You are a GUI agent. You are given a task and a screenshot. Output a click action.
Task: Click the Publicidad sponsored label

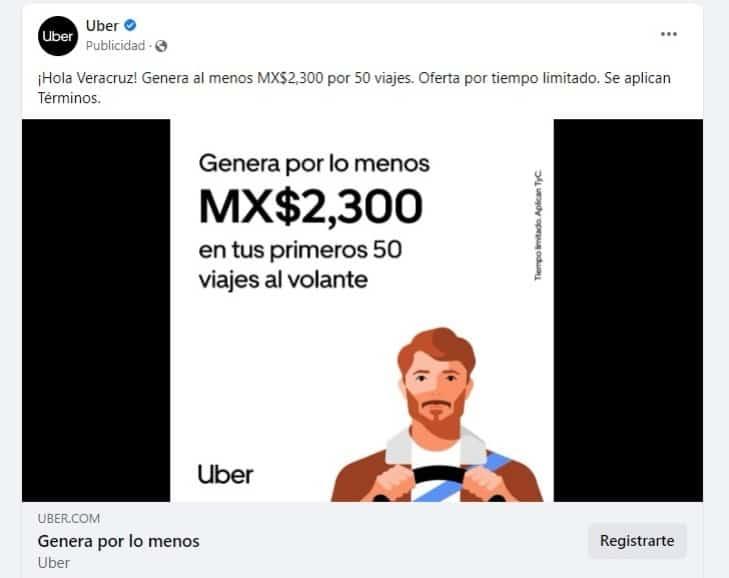(115, 46)
